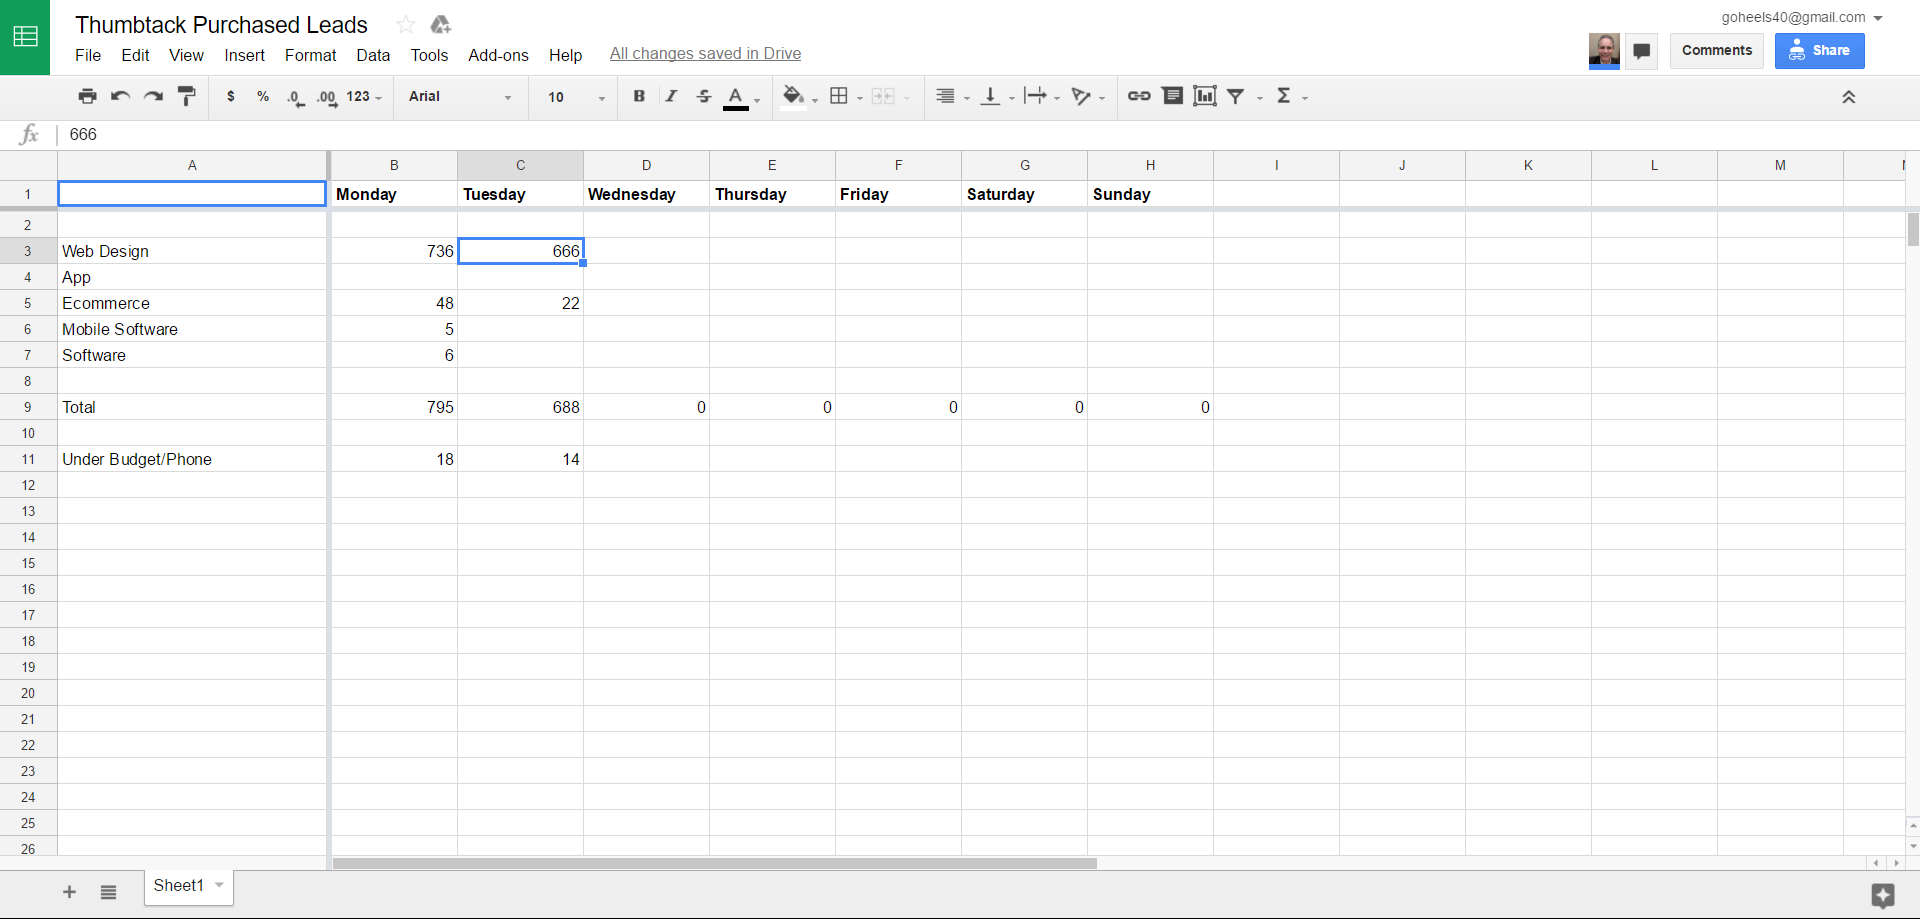Open the Help menu
Image resolution: width=1920 pixels, height=919 pixels.
[565, 55]
